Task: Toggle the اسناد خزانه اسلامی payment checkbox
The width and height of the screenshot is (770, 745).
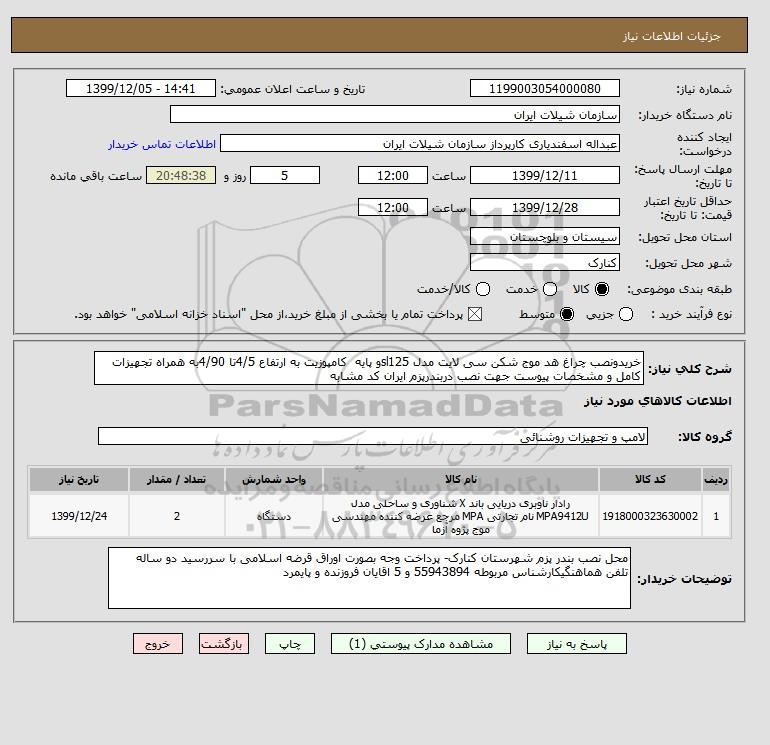Action: [475, 314]
